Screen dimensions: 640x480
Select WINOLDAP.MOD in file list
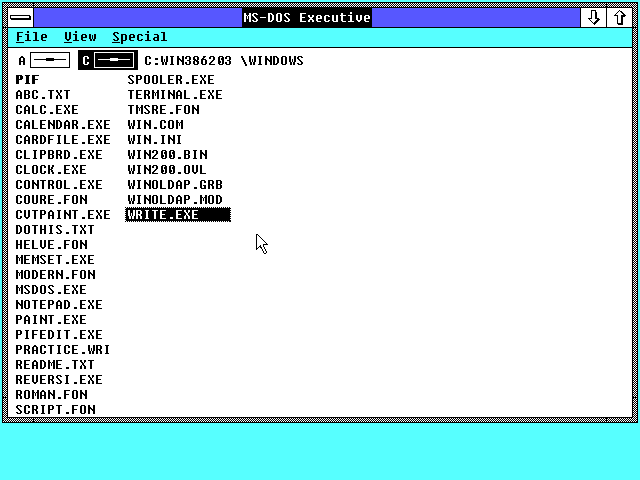(175, 200)
